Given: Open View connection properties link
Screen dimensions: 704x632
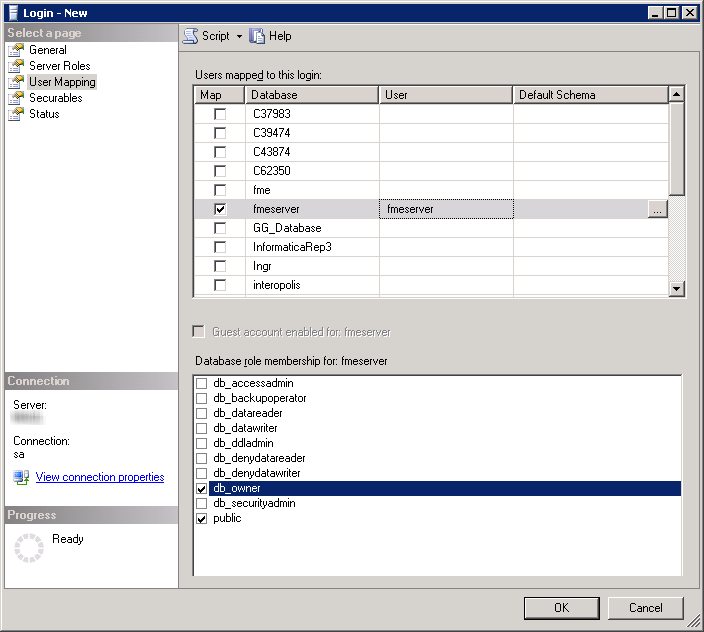Looking at the screenshot, I should pos(100,478).
